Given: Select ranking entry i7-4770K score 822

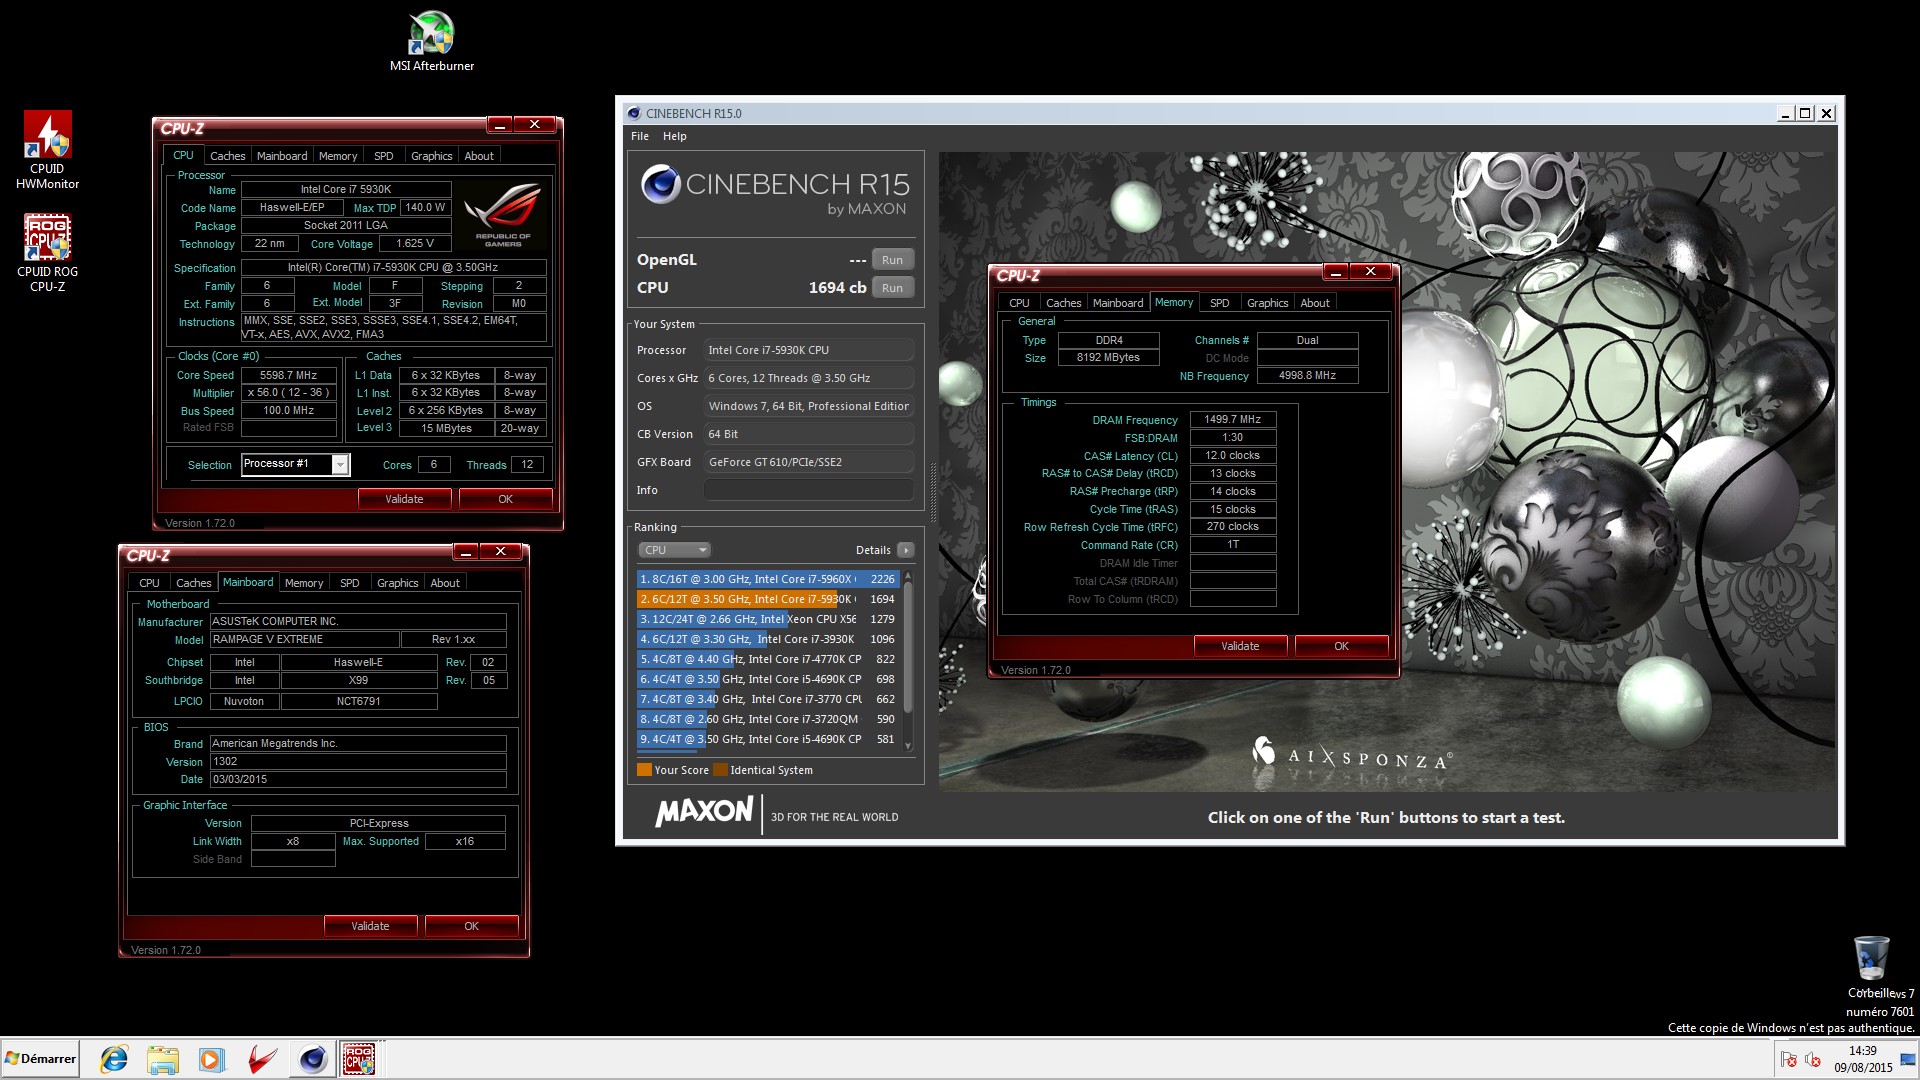Looking at the screenshot, I should click(x=767, y=659).
